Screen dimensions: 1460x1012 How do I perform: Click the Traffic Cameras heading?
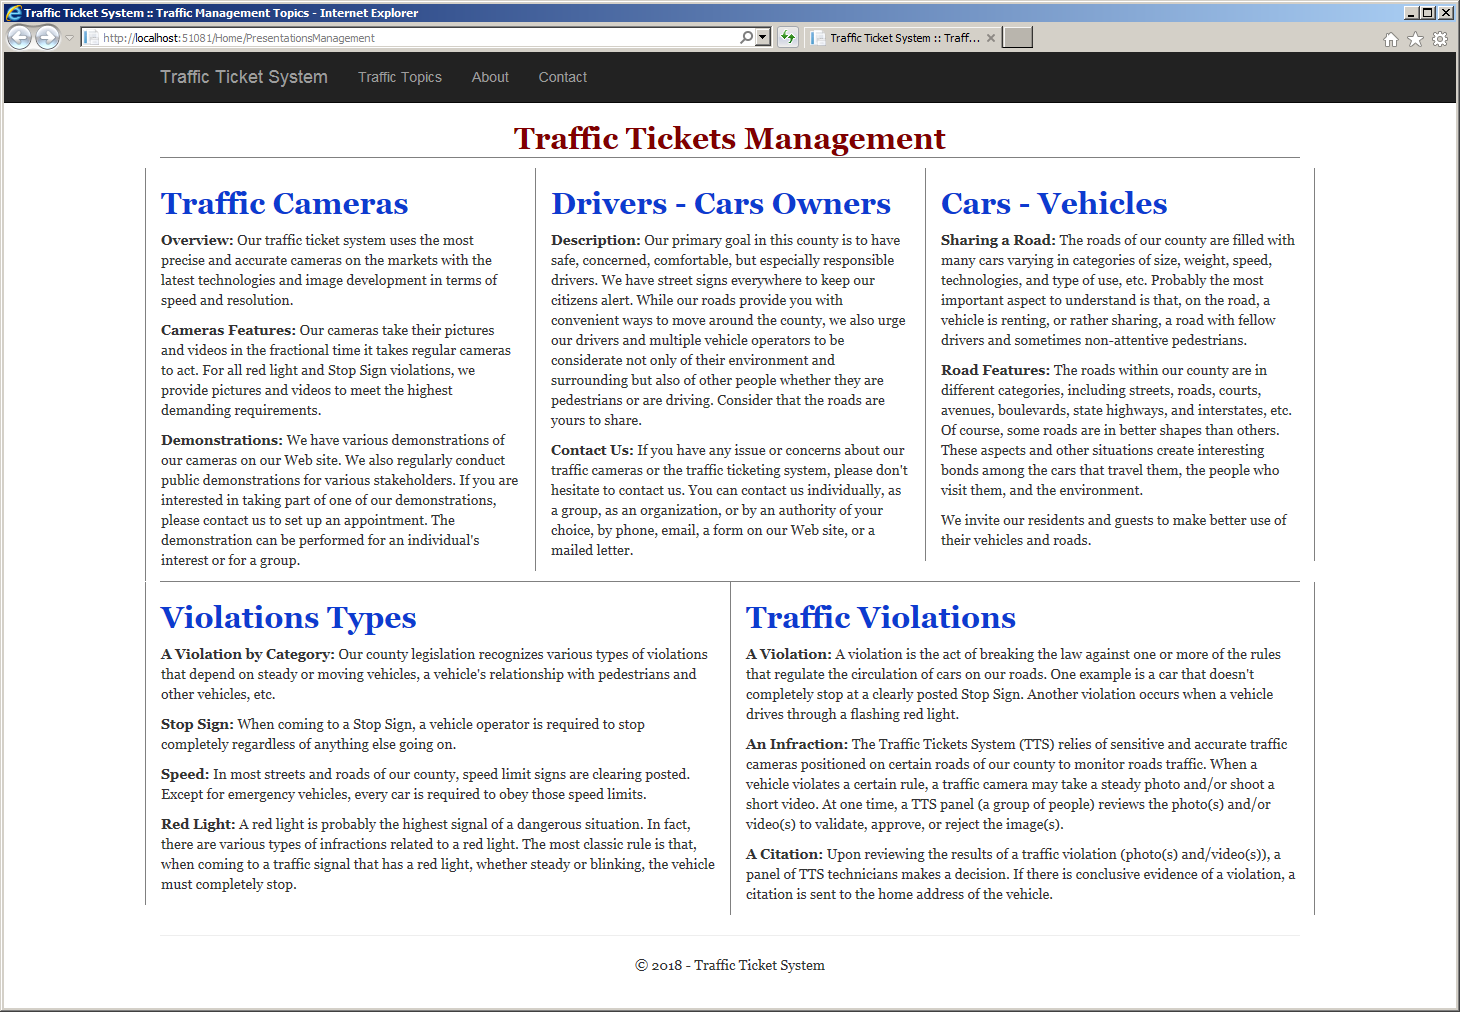point(285,203)
